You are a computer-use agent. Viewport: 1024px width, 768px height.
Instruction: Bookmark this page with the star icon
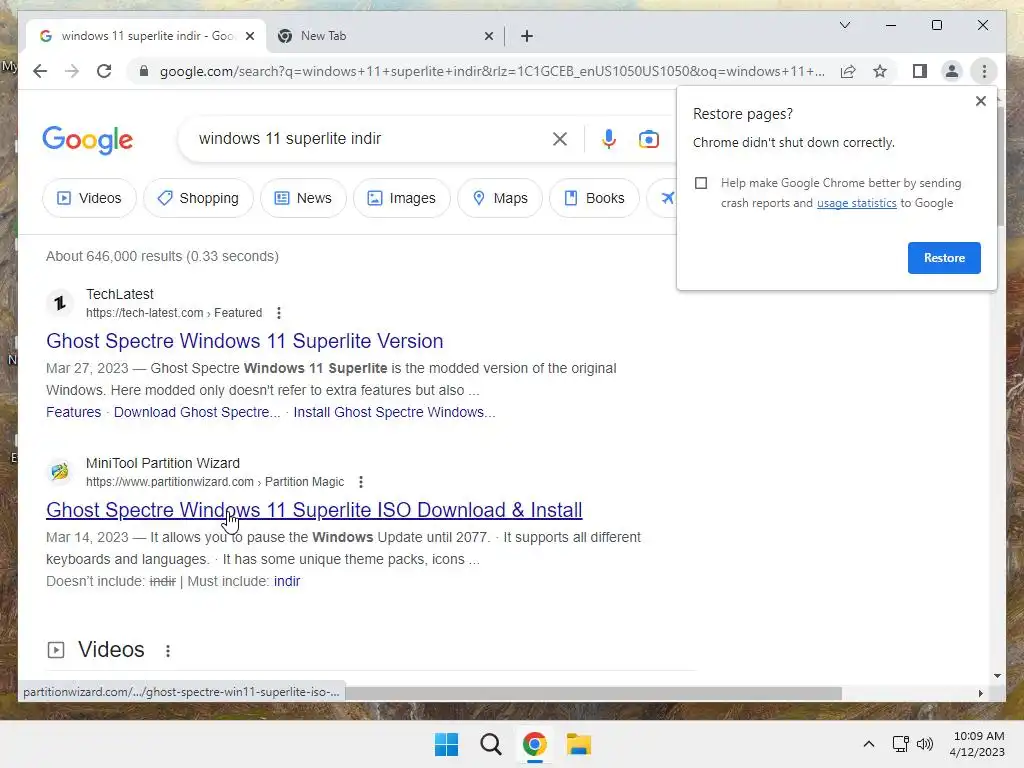pos(880,71)
